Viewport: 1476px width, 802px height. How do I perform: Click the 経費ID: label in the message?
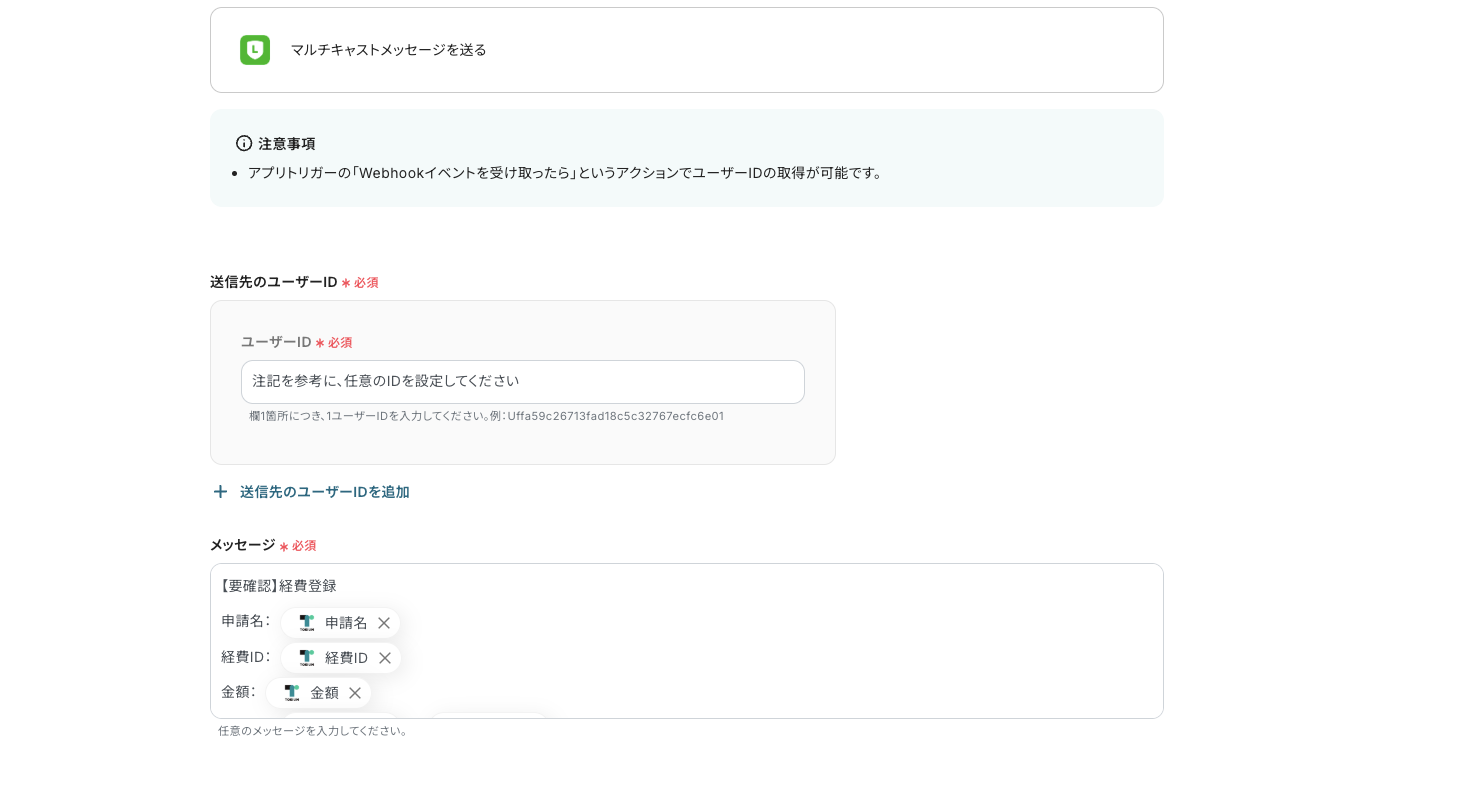(x=246, y=656)
